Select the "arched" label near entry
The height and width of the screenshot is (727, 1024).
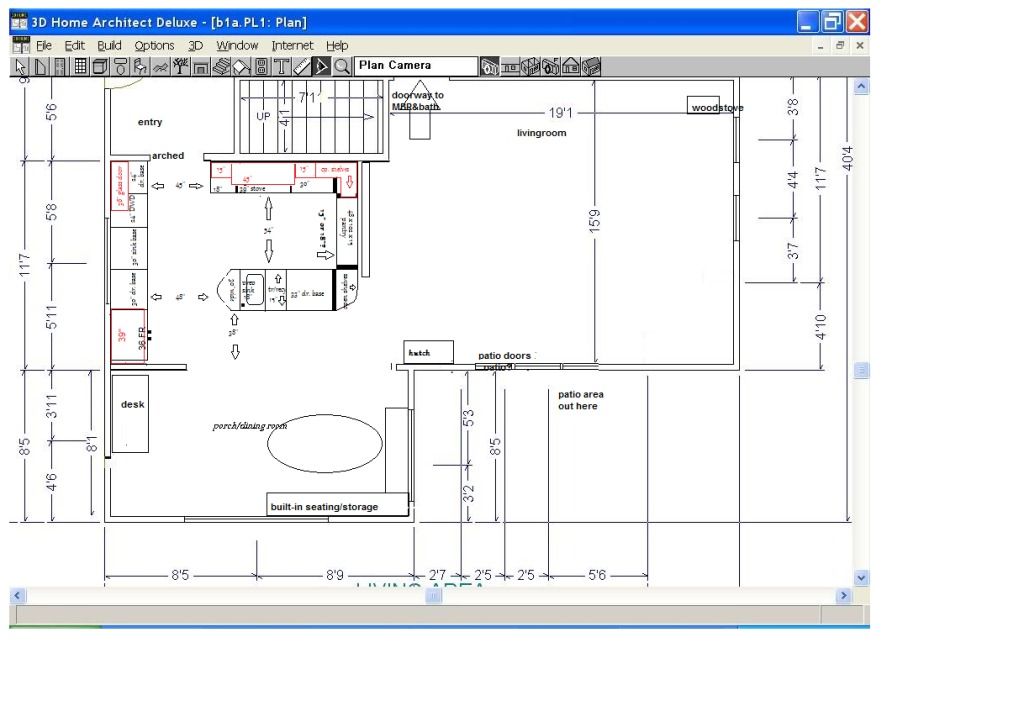(168, 155)
